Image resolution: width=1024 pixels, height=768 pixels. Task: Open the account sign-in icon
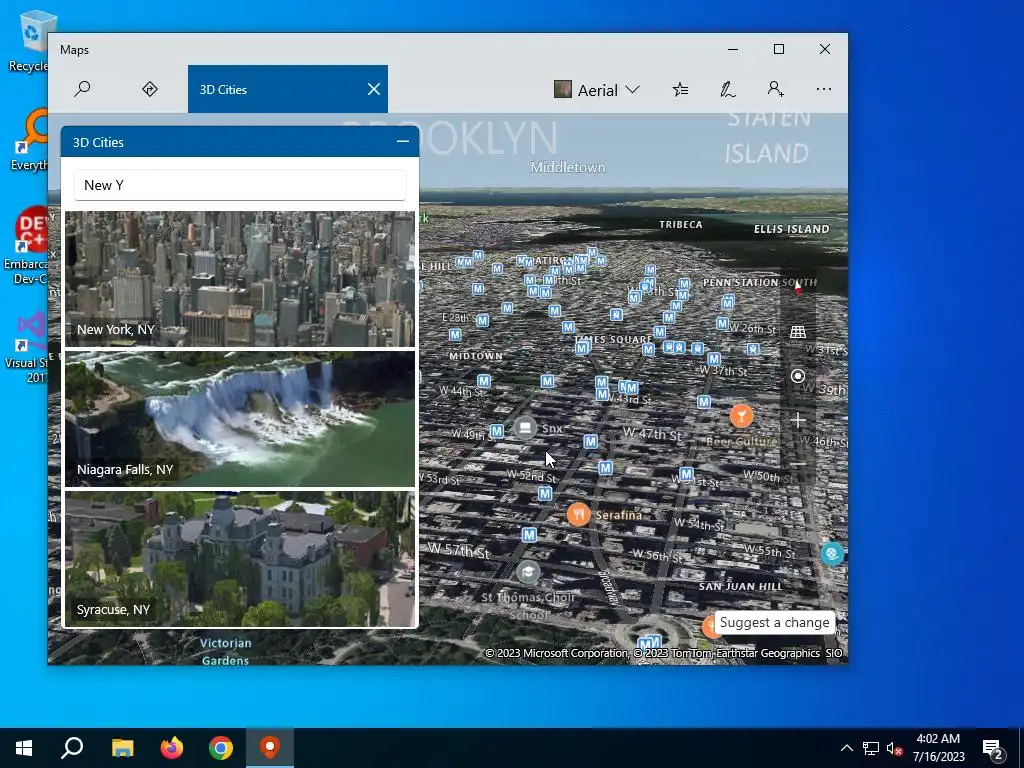[775, 89]
